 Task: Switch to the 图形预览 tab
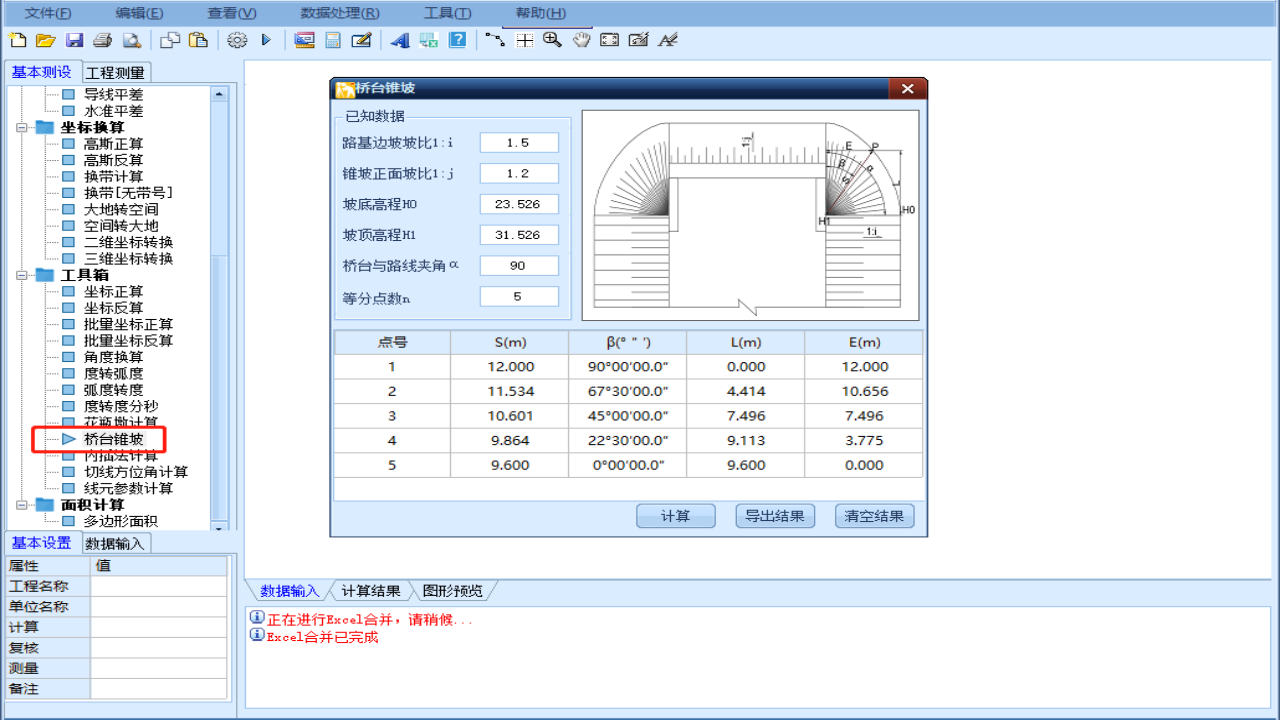454,590
